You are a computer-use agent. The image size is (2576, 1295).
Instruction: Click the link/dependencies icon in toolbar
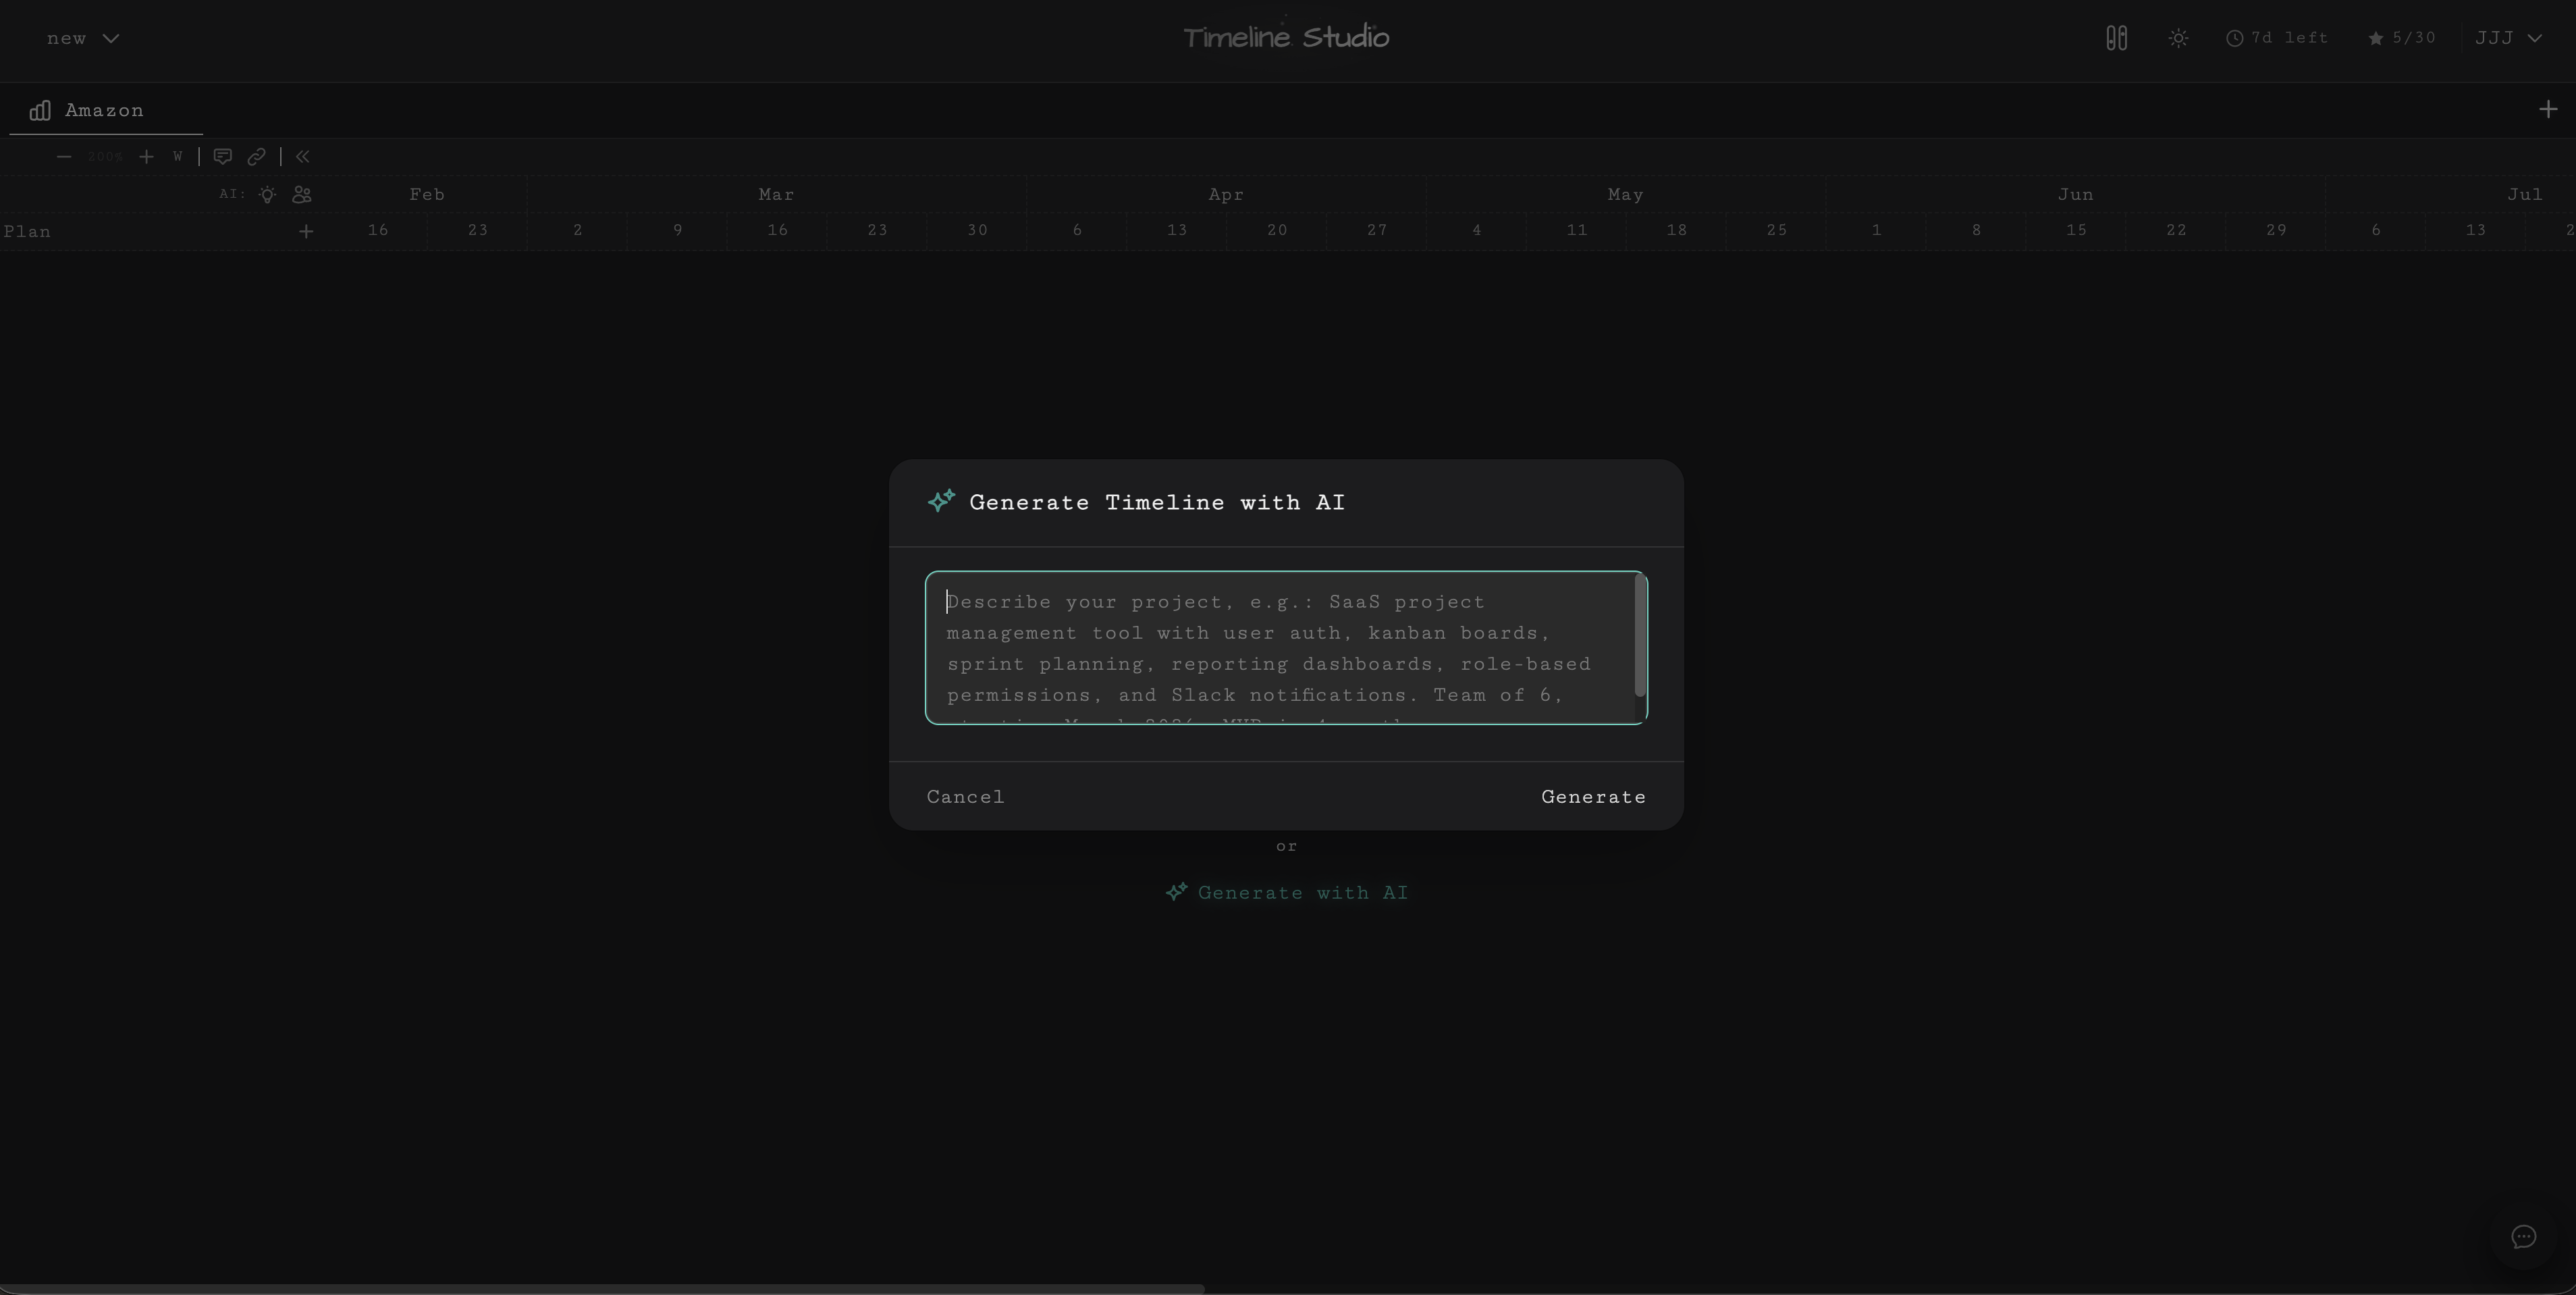[257, 157]
